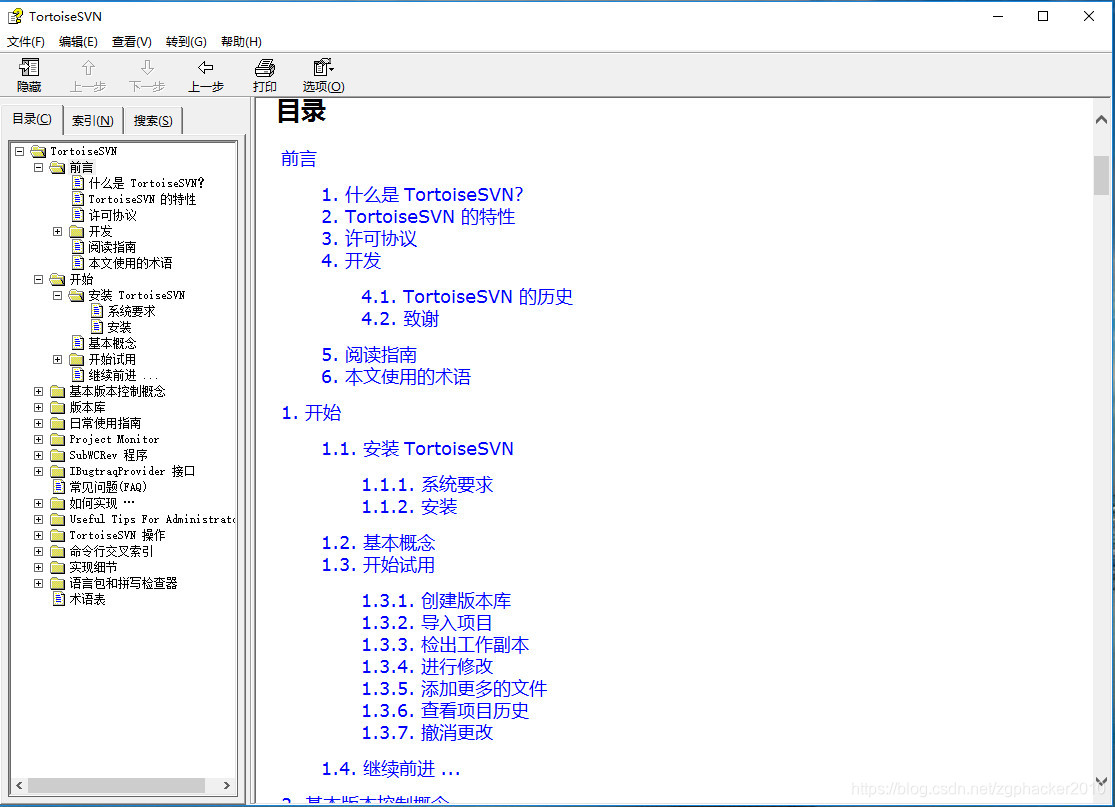Click the back arrow (上一步) toolbar icon
1115x807 pixels.
[206, 68]
